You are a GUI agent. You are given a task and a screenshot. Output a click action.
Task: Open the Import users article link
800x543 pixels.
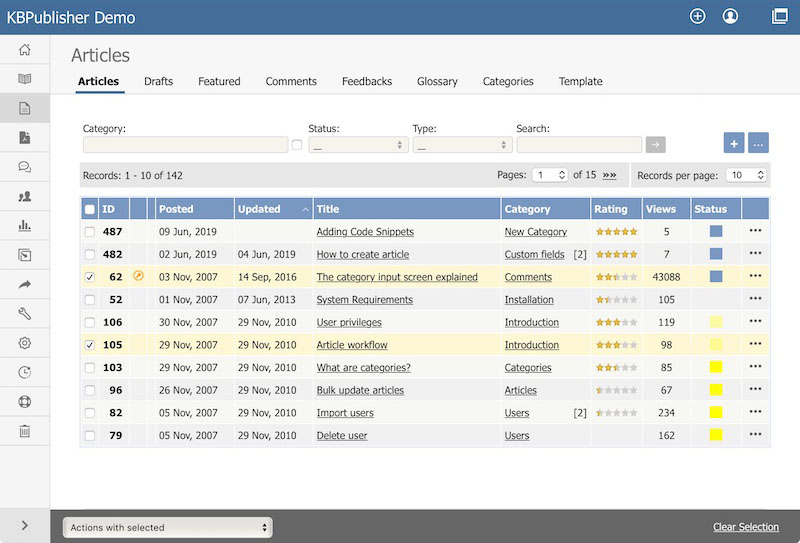[x=345, y=413]
